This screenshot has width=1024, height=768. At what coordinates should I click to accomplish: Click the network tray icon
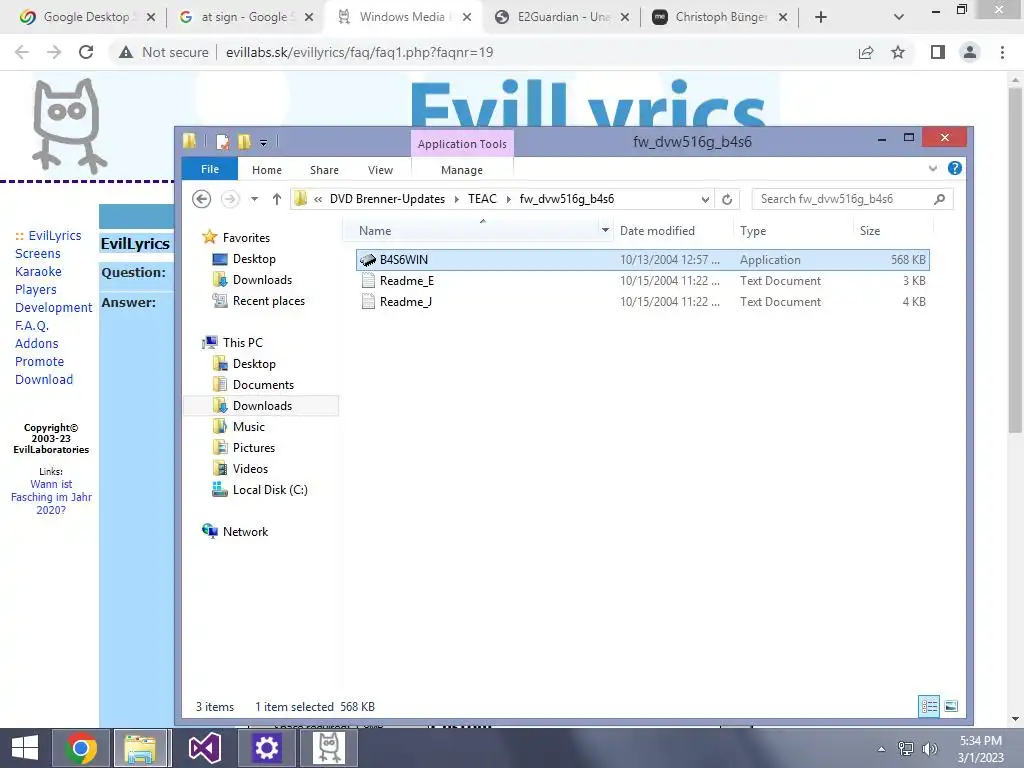[x=906, y=749]
